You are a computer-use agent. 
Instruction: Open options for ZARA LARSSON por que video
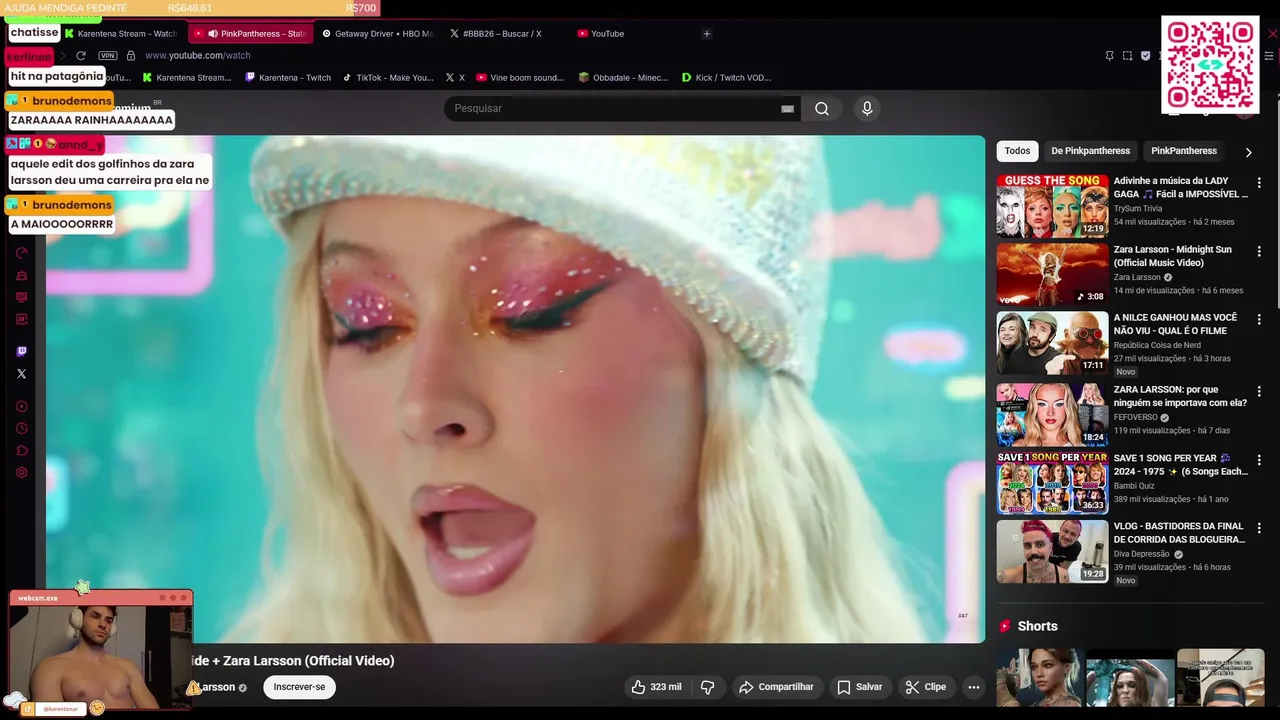pos(1259,391)
